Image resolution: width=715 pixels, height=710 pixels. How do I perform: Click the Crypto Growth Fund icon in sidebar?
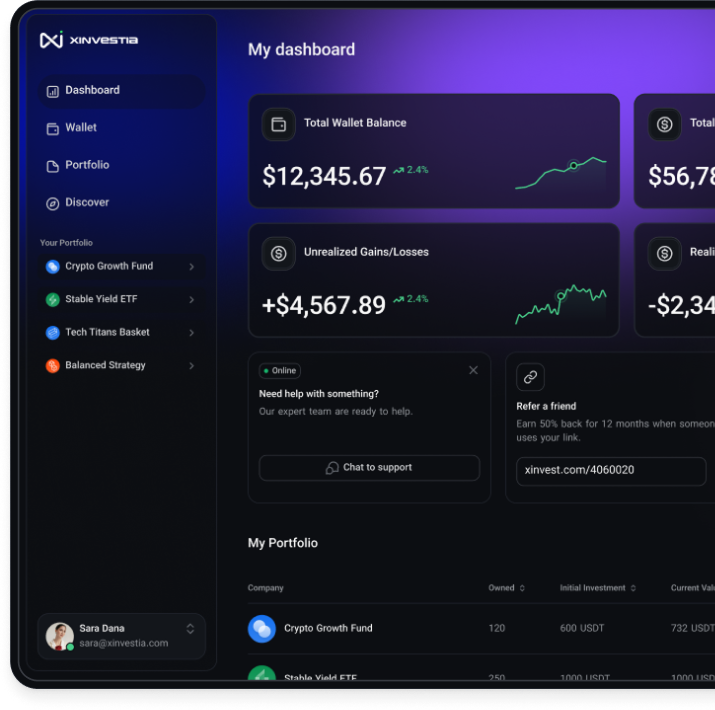pos(53,267)
